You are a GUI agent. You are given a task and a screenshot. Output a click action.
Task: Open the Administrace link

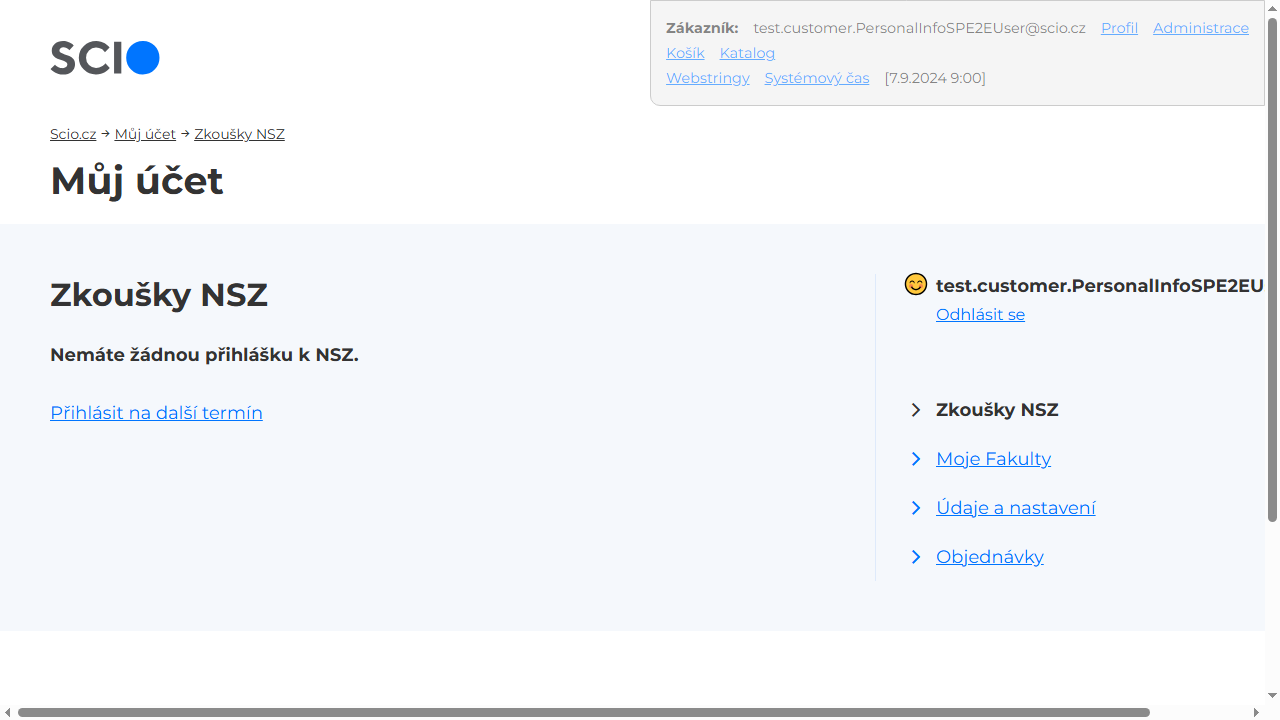click(1201, 28)
